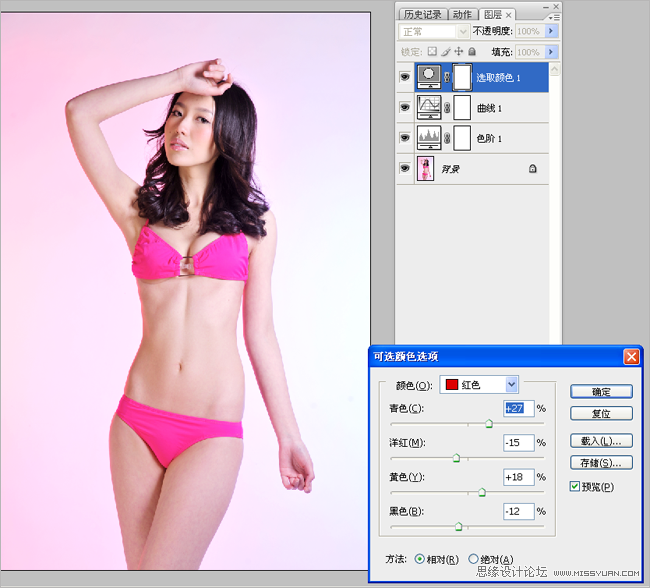
Task: Open the 颜色 红色 color dropdown
Action: (479, 385)
